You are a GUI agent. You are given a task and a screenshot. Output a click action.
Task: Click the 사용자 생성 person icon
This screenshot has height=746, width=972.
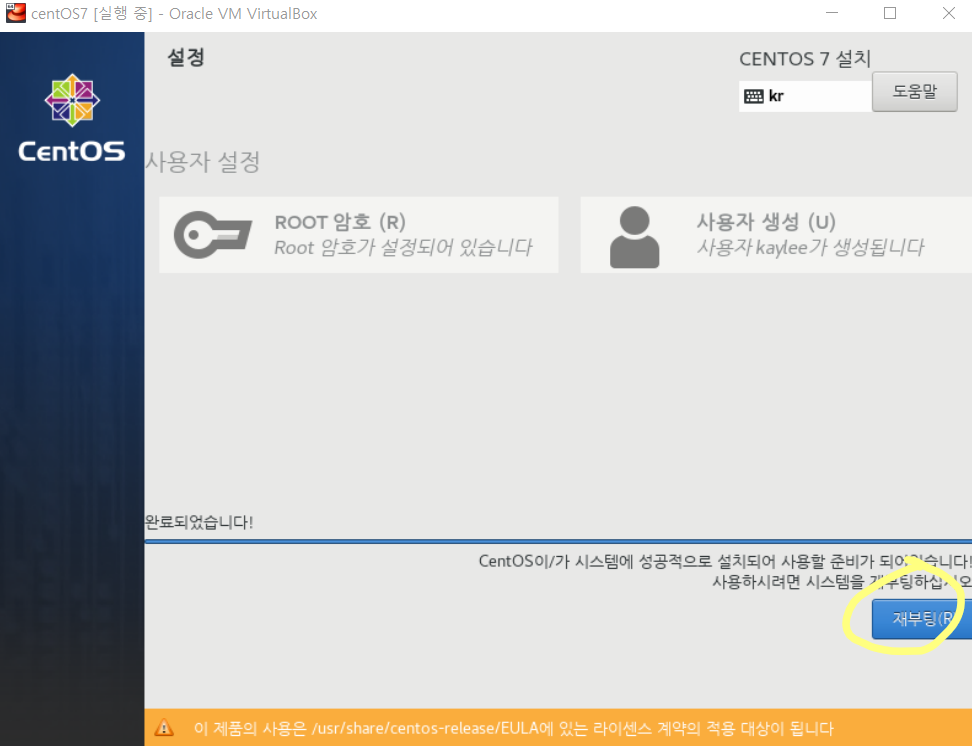click(634, 237)
